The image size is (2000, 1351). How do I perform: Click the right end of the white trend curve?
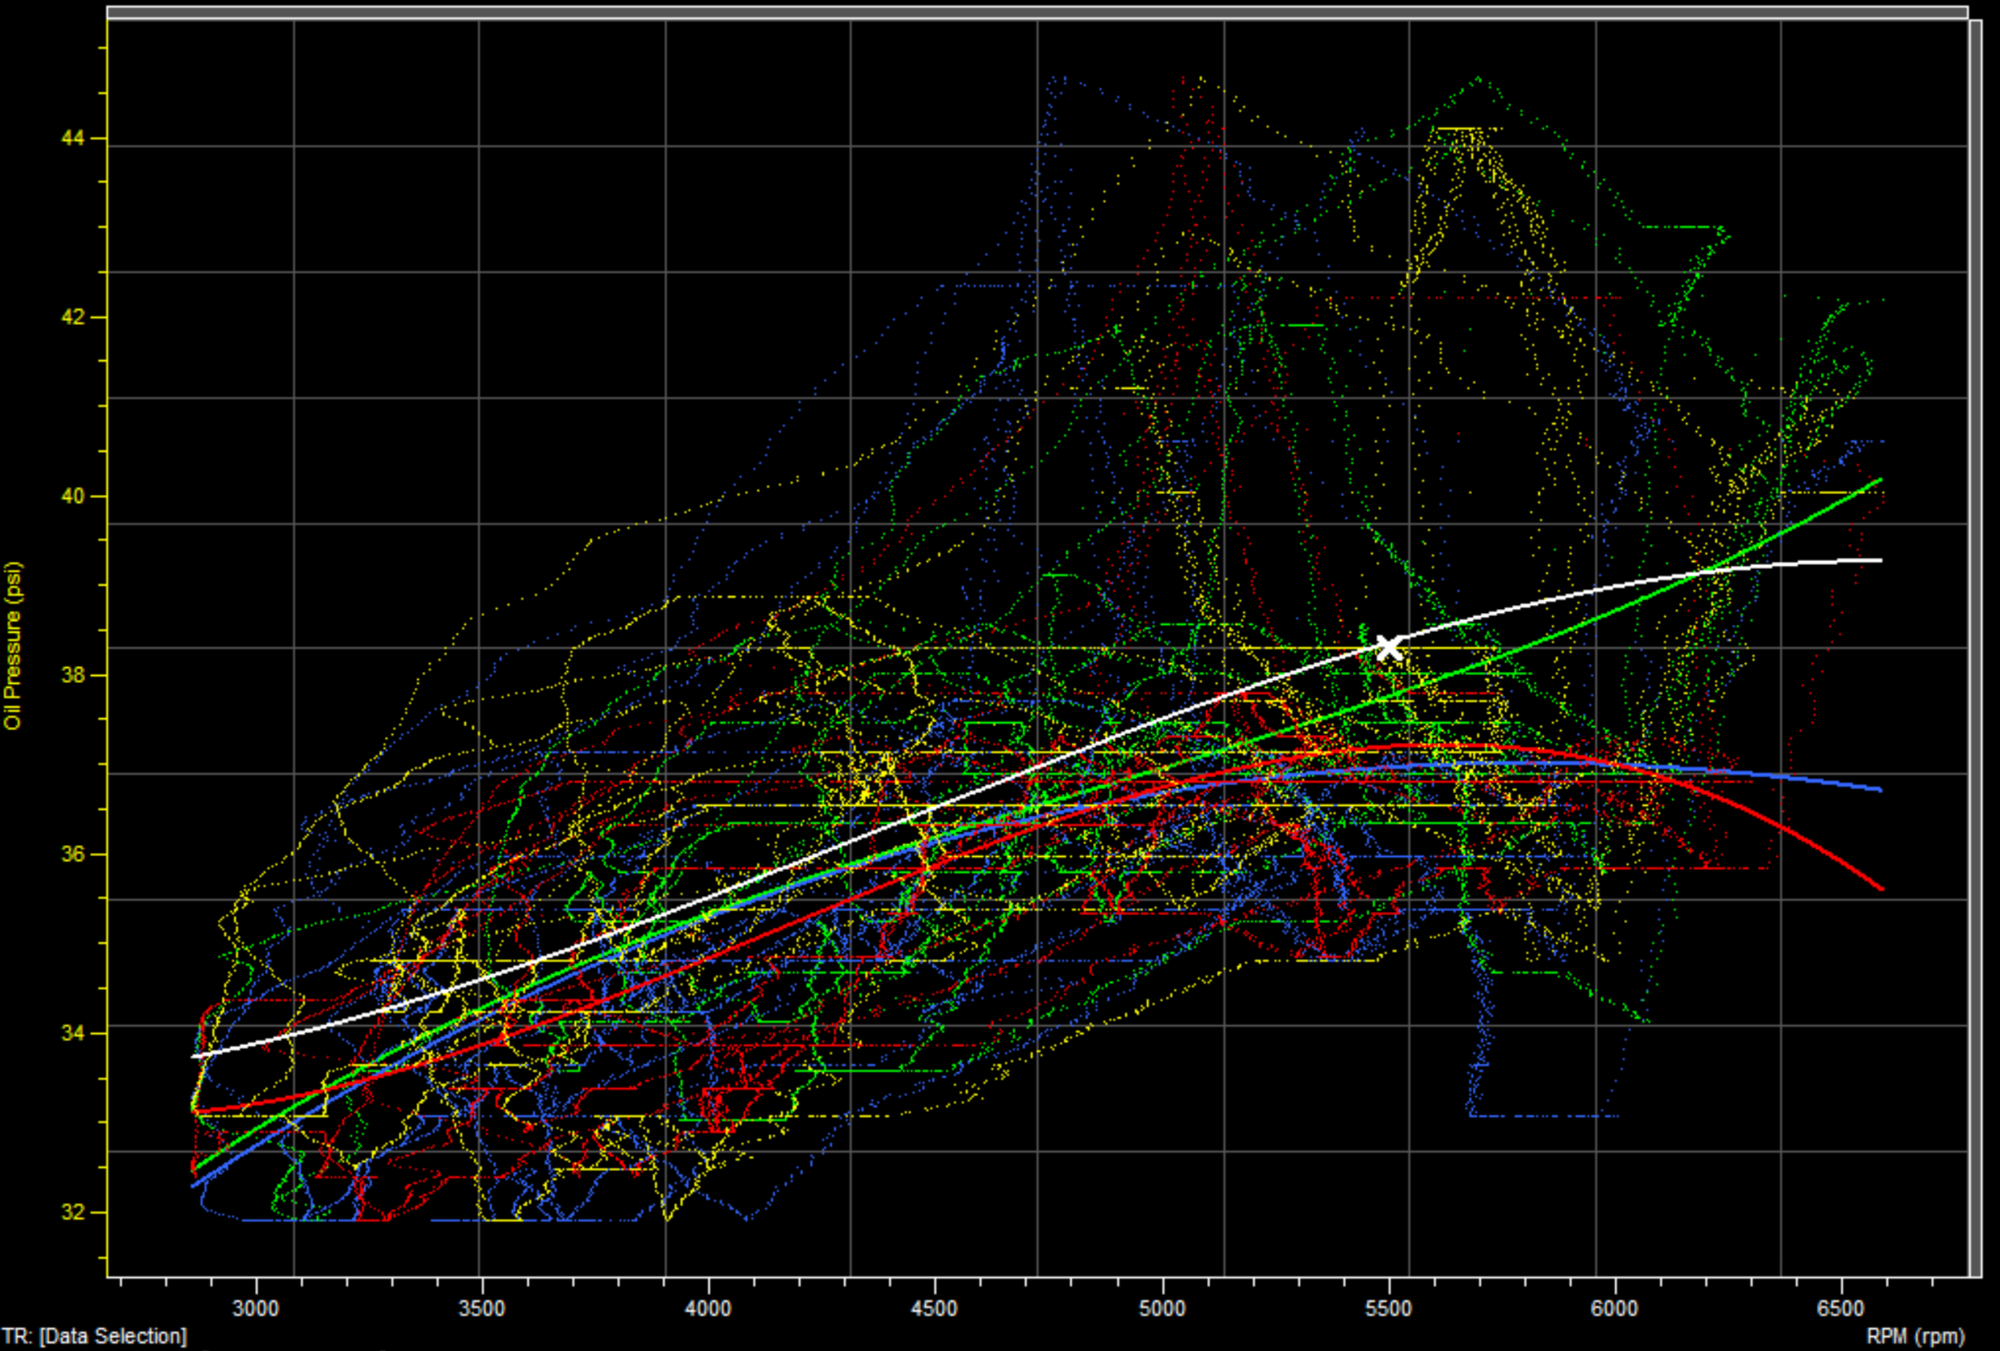coord(1880,560)
